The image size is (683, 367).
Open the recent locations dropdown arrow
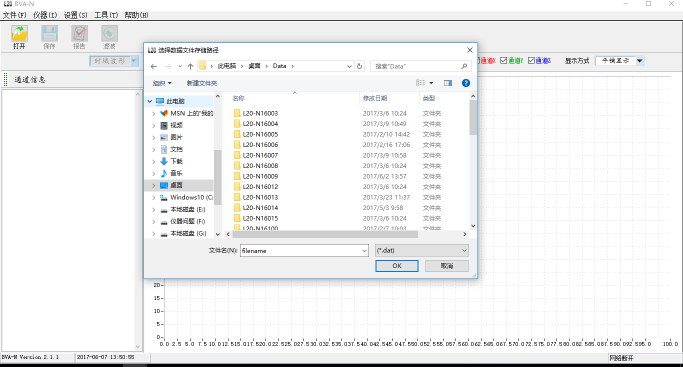(180, 66)
